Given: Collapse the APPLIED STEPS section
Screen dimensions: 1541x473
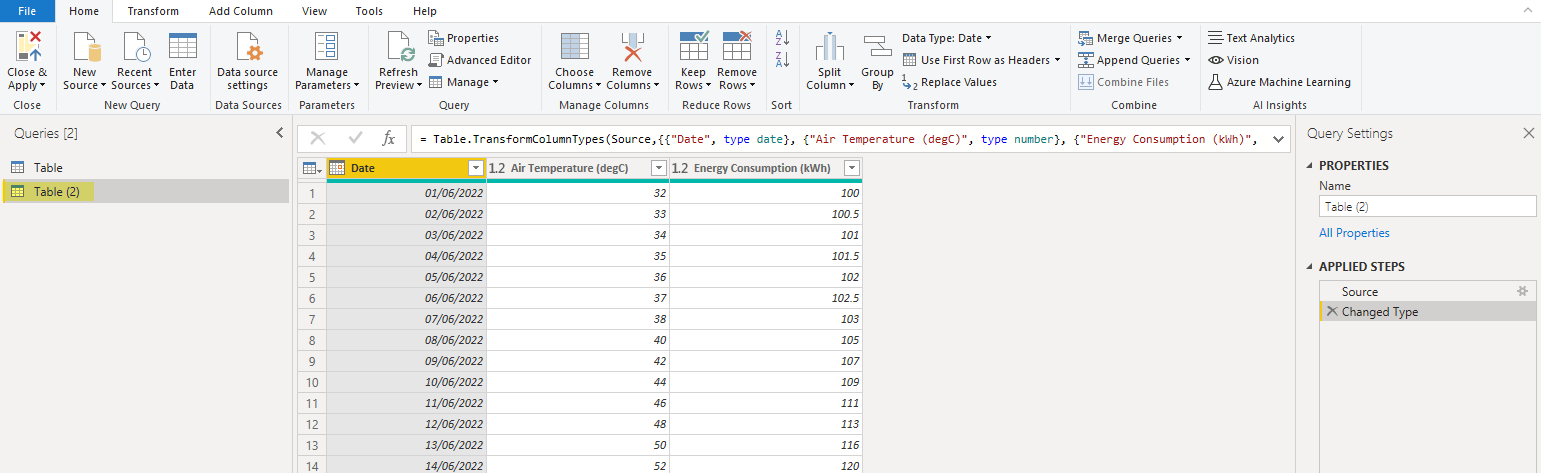Looking at the screenshot, I should [1311, 267].
